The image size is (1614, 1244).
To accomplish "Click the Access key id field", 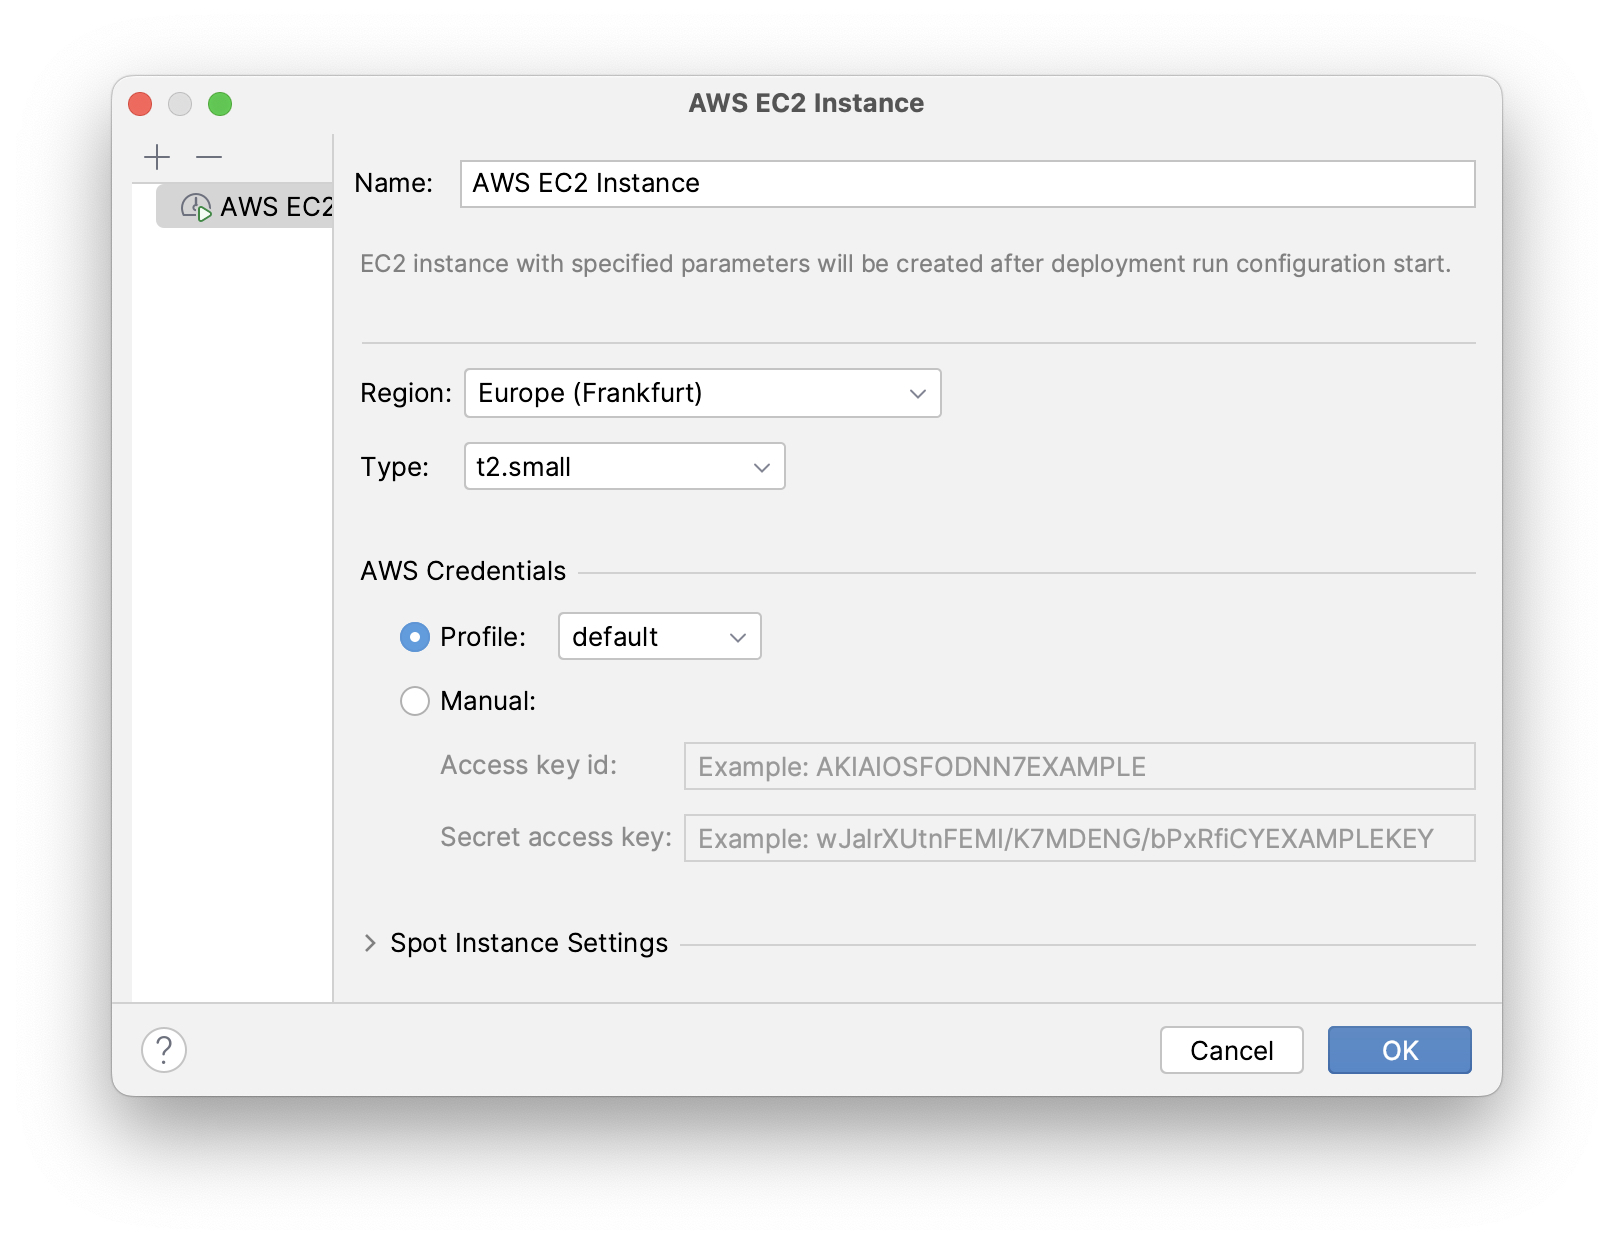I will coord(1078,766).
